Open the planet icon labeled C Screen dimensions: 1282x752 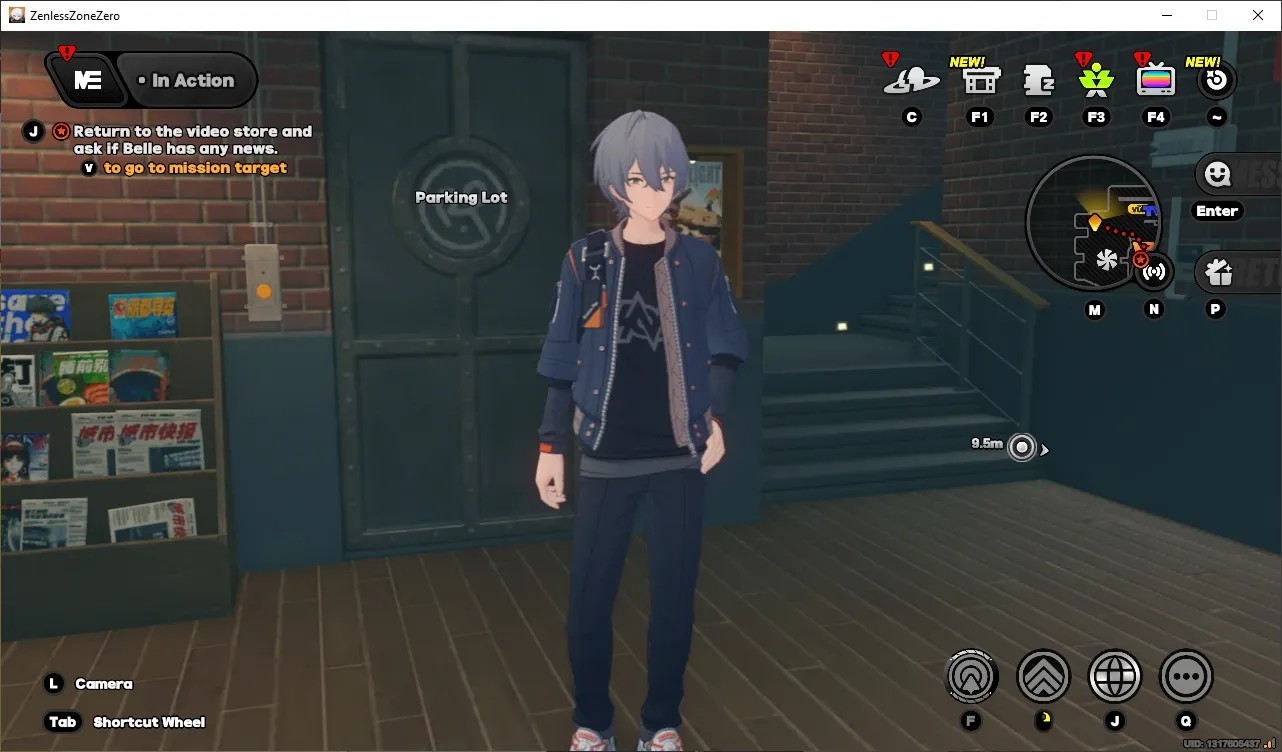[911, 80]
